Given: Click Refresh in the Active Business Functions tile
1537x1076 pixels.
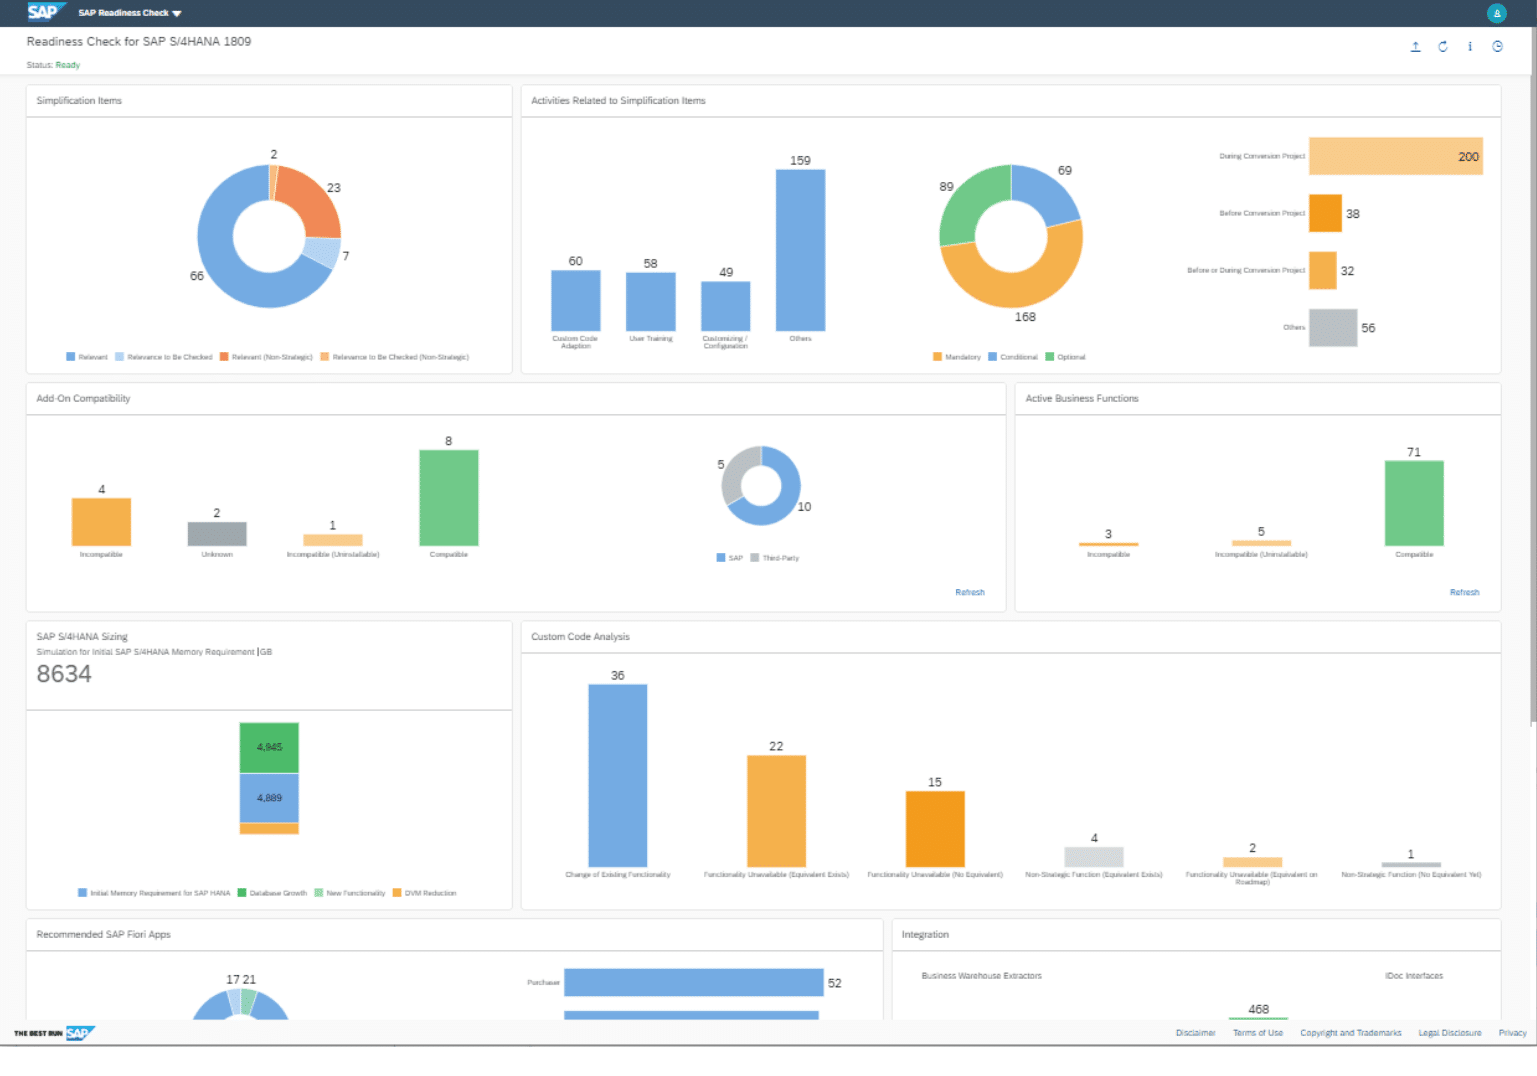Looking at the screenshot, I should tap(1464, 593).
